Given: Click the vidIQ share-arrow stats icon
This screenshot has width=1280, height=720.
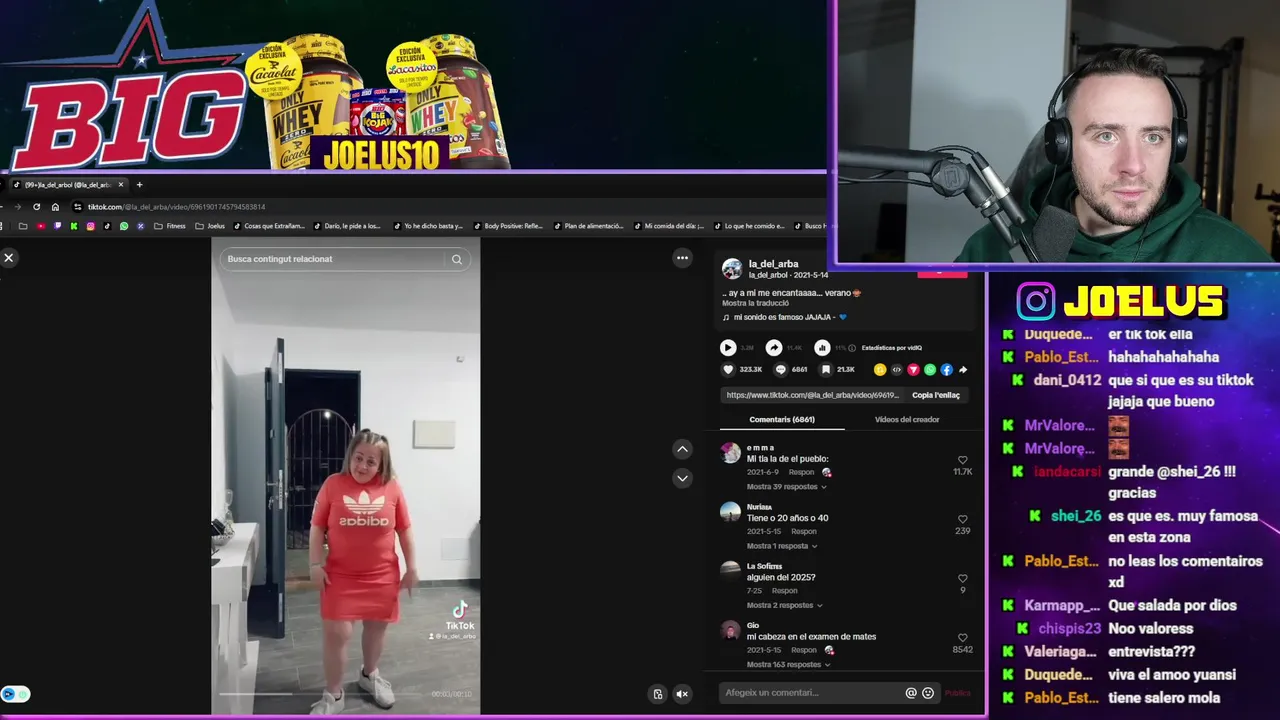Looking at the screenshot, I should 774,348.
